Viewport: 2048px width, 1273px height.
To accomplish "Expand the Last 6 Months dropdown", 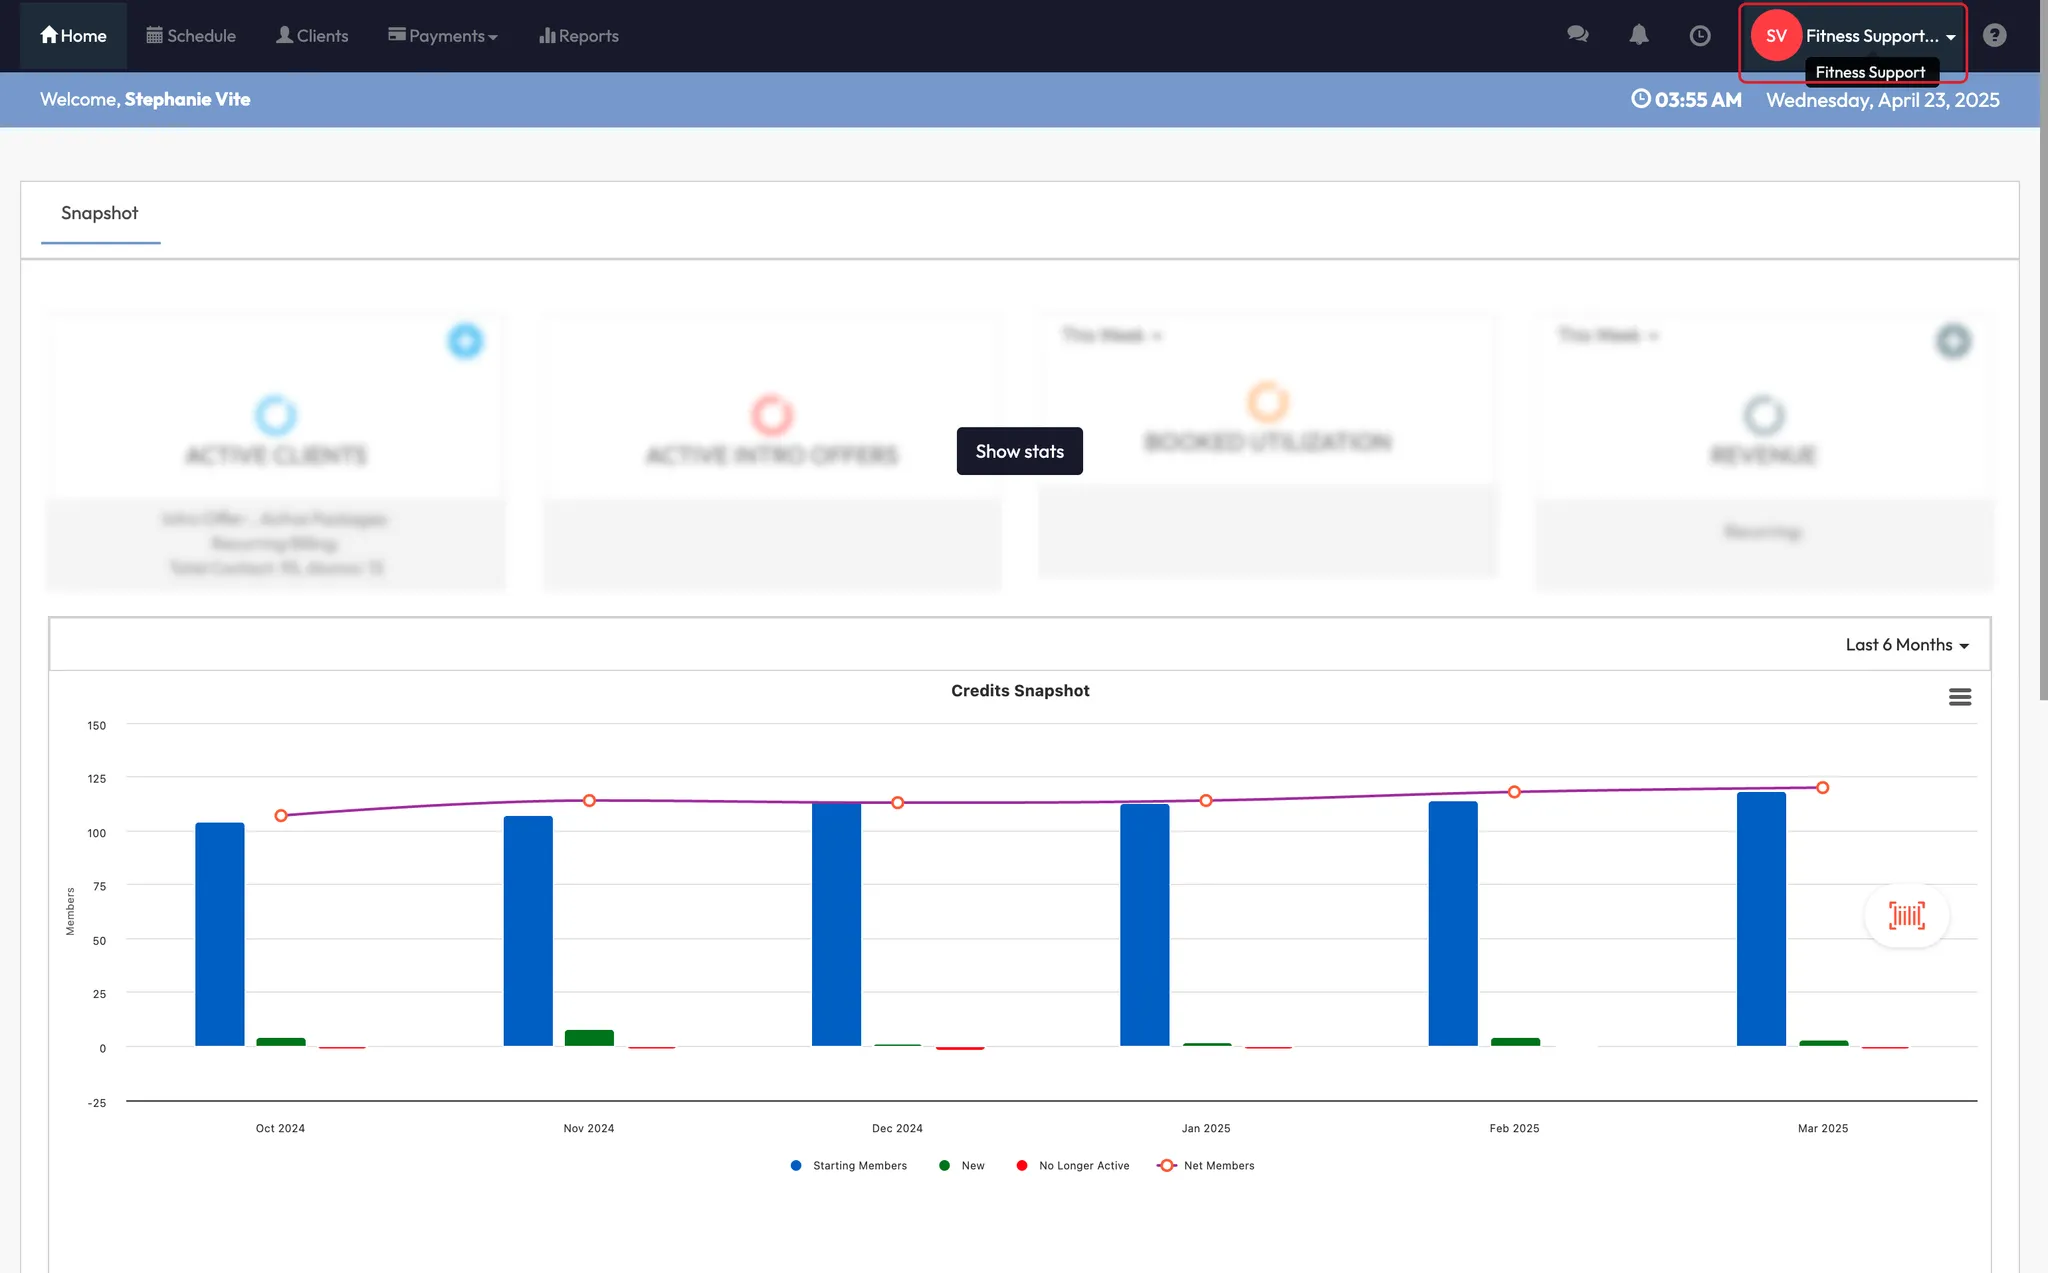I will [x=1906, y=645].
